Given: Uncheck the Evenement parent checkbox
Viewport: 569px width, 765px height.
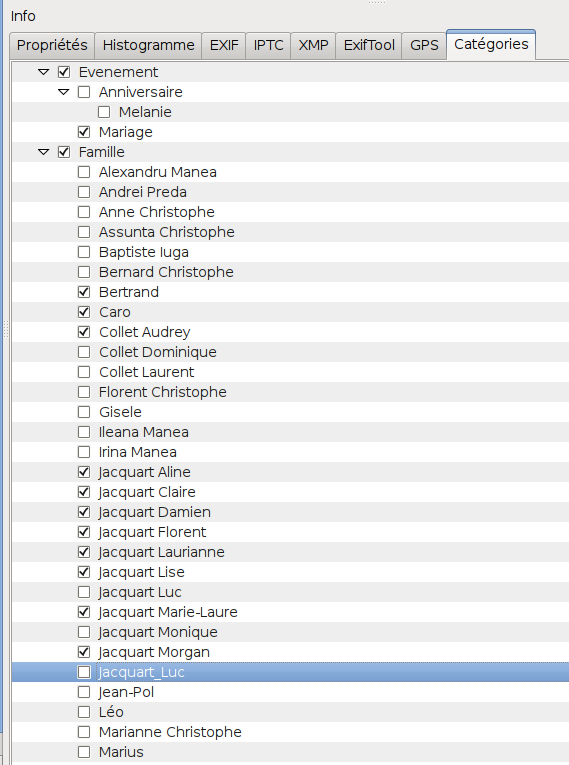Looking at the screenshot, I should tap(64, 72).
